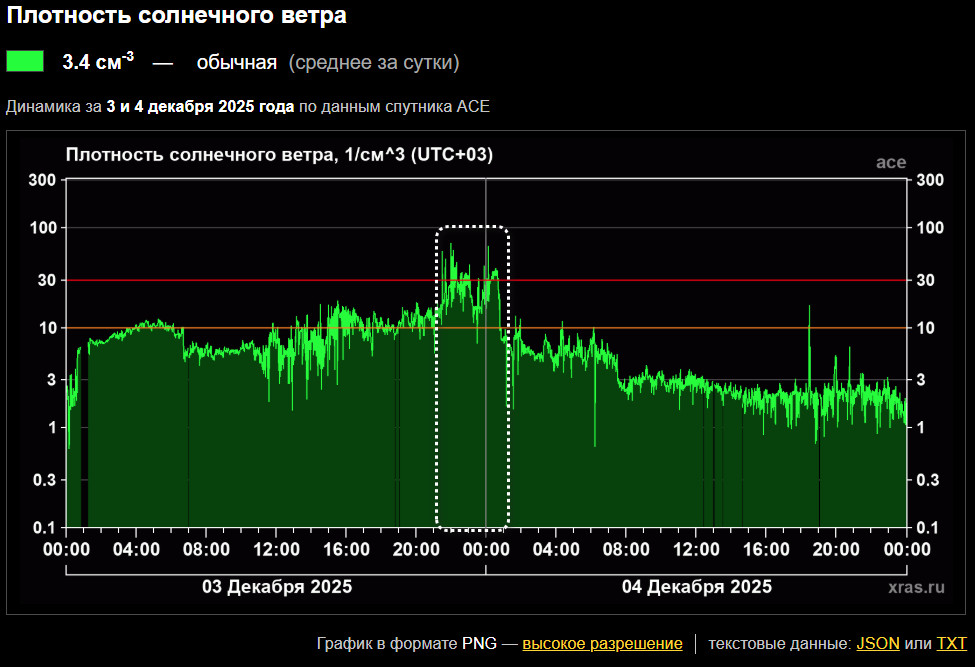
Task: Click the 0.1 label on right axis
Action: [929, 528]
